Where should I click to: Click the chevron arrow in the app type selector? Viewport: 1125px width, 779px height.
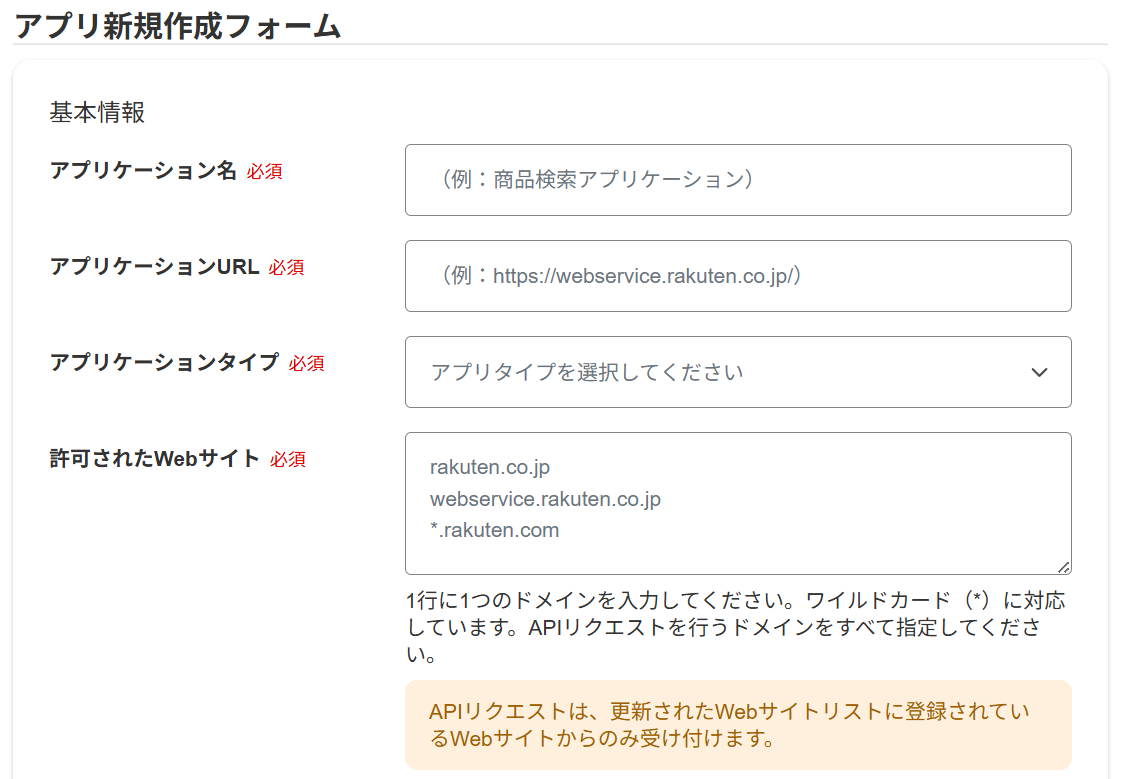pyautogui.click(x=1039, y=372)
